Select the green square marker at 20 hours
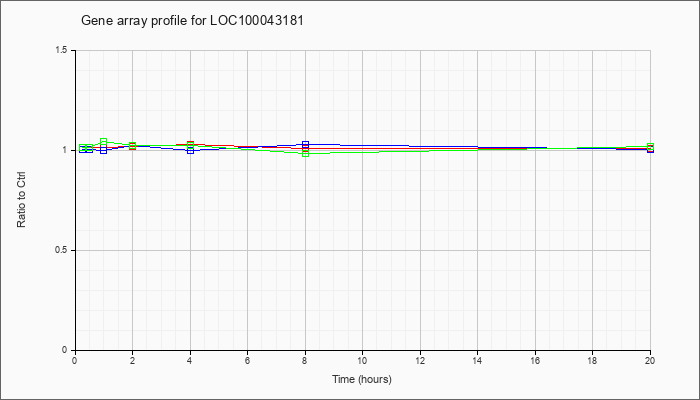 coord(650,146)
